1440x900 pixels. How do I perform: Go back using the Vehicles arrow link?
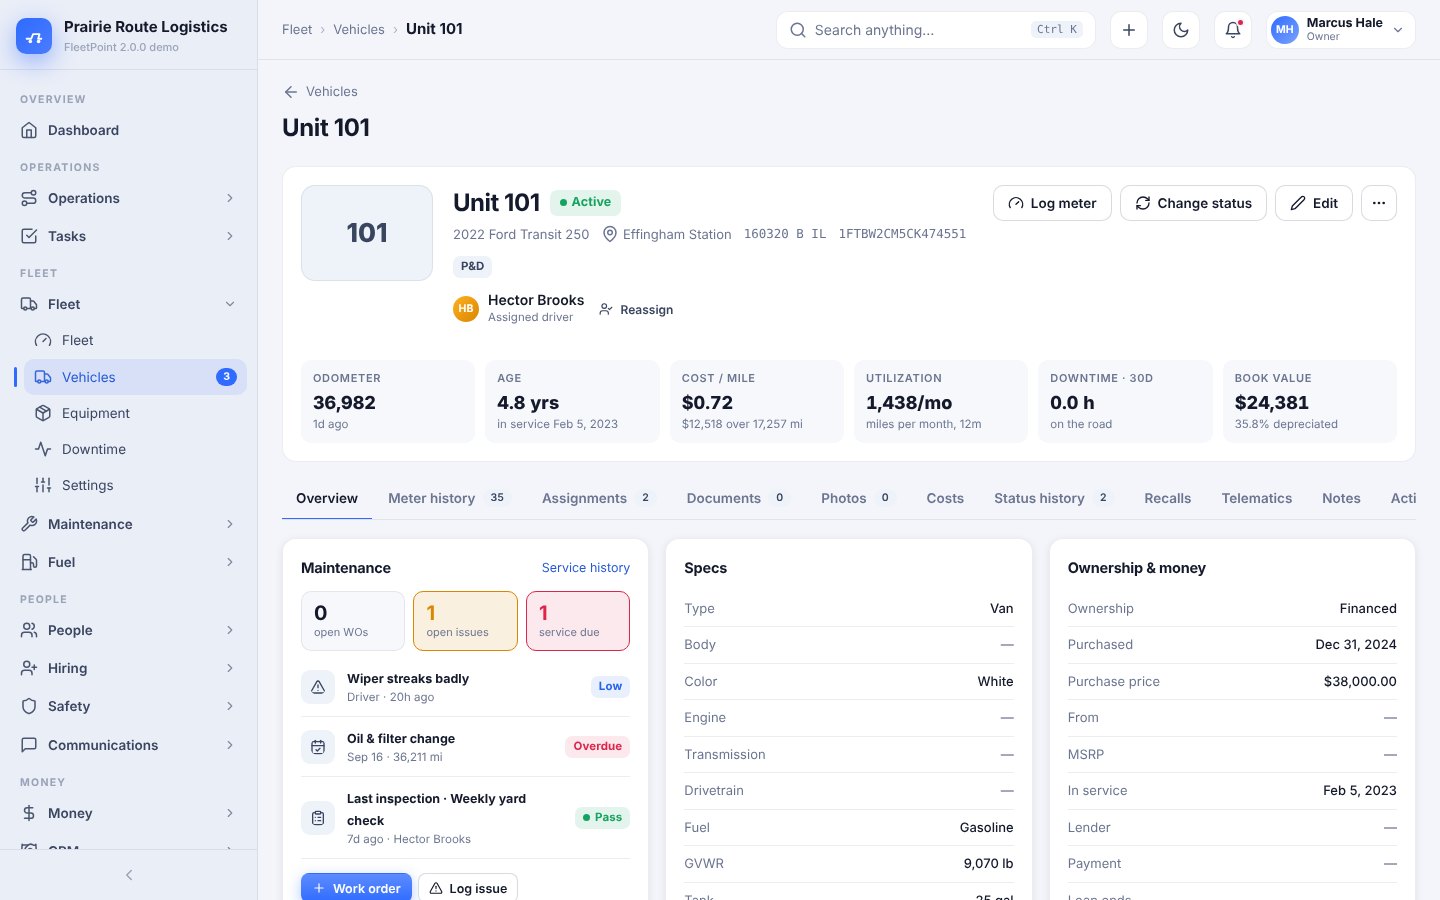click(x=320, y=91)
